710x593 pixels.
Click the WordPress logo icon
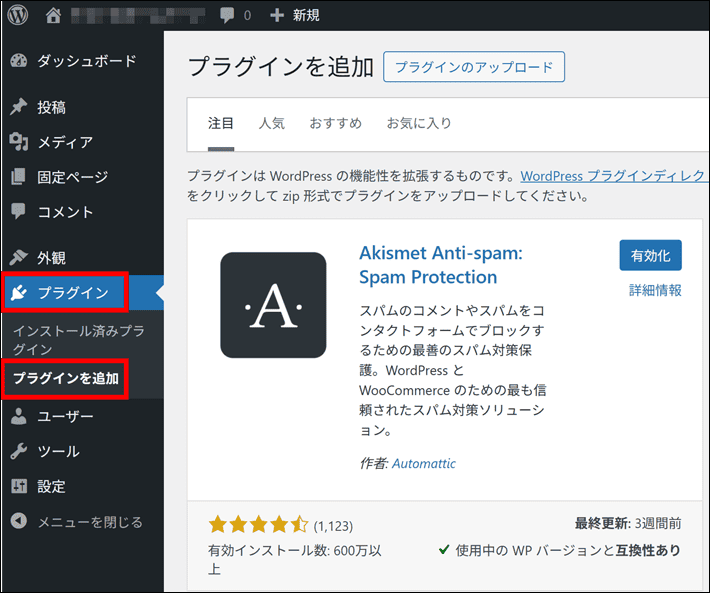pyautogui.click(x=19, y=15)
